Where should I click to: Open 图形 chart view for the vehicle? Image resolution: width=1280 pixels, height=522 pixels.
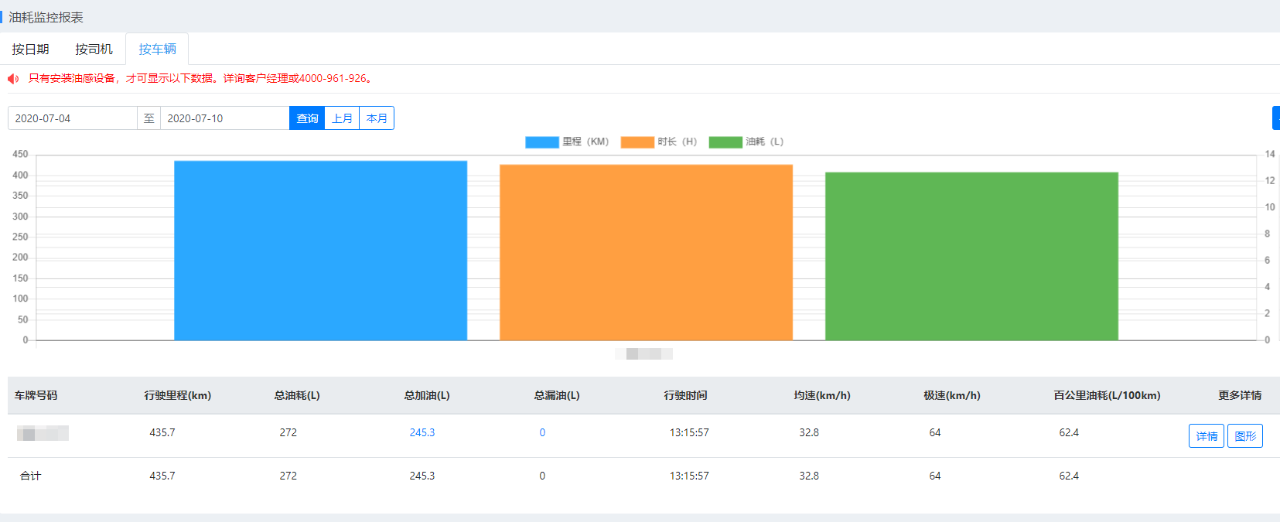[1245, 436]
